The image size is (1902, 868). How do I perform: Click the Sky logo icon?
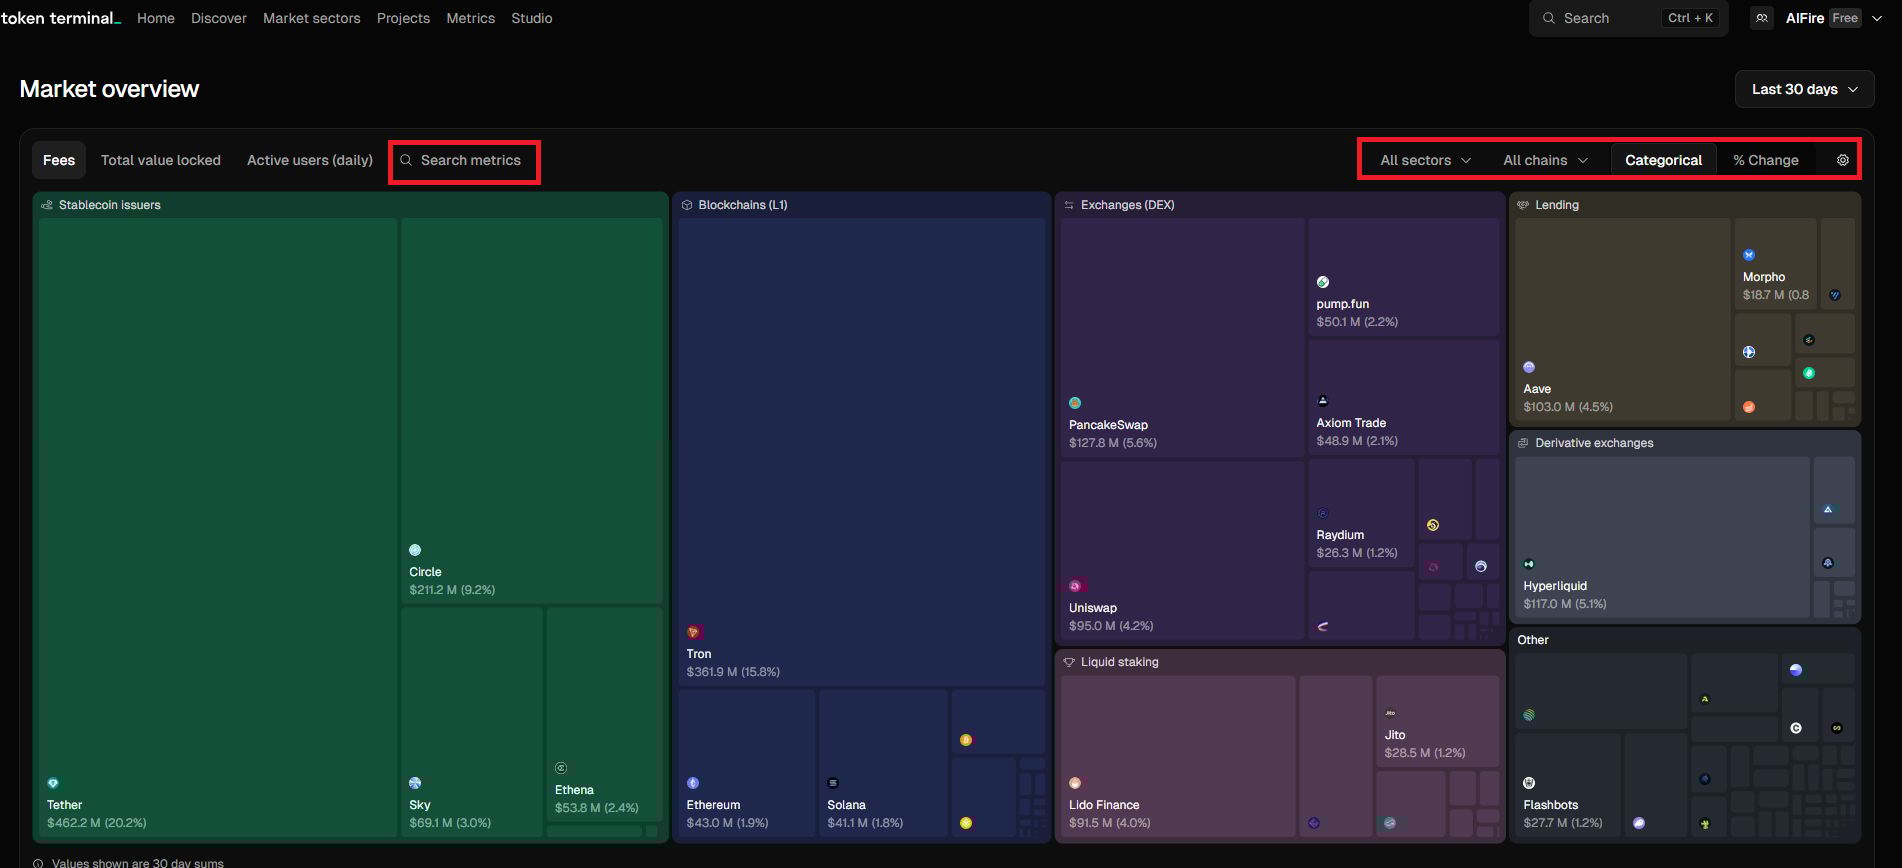(x=415, y=783)
